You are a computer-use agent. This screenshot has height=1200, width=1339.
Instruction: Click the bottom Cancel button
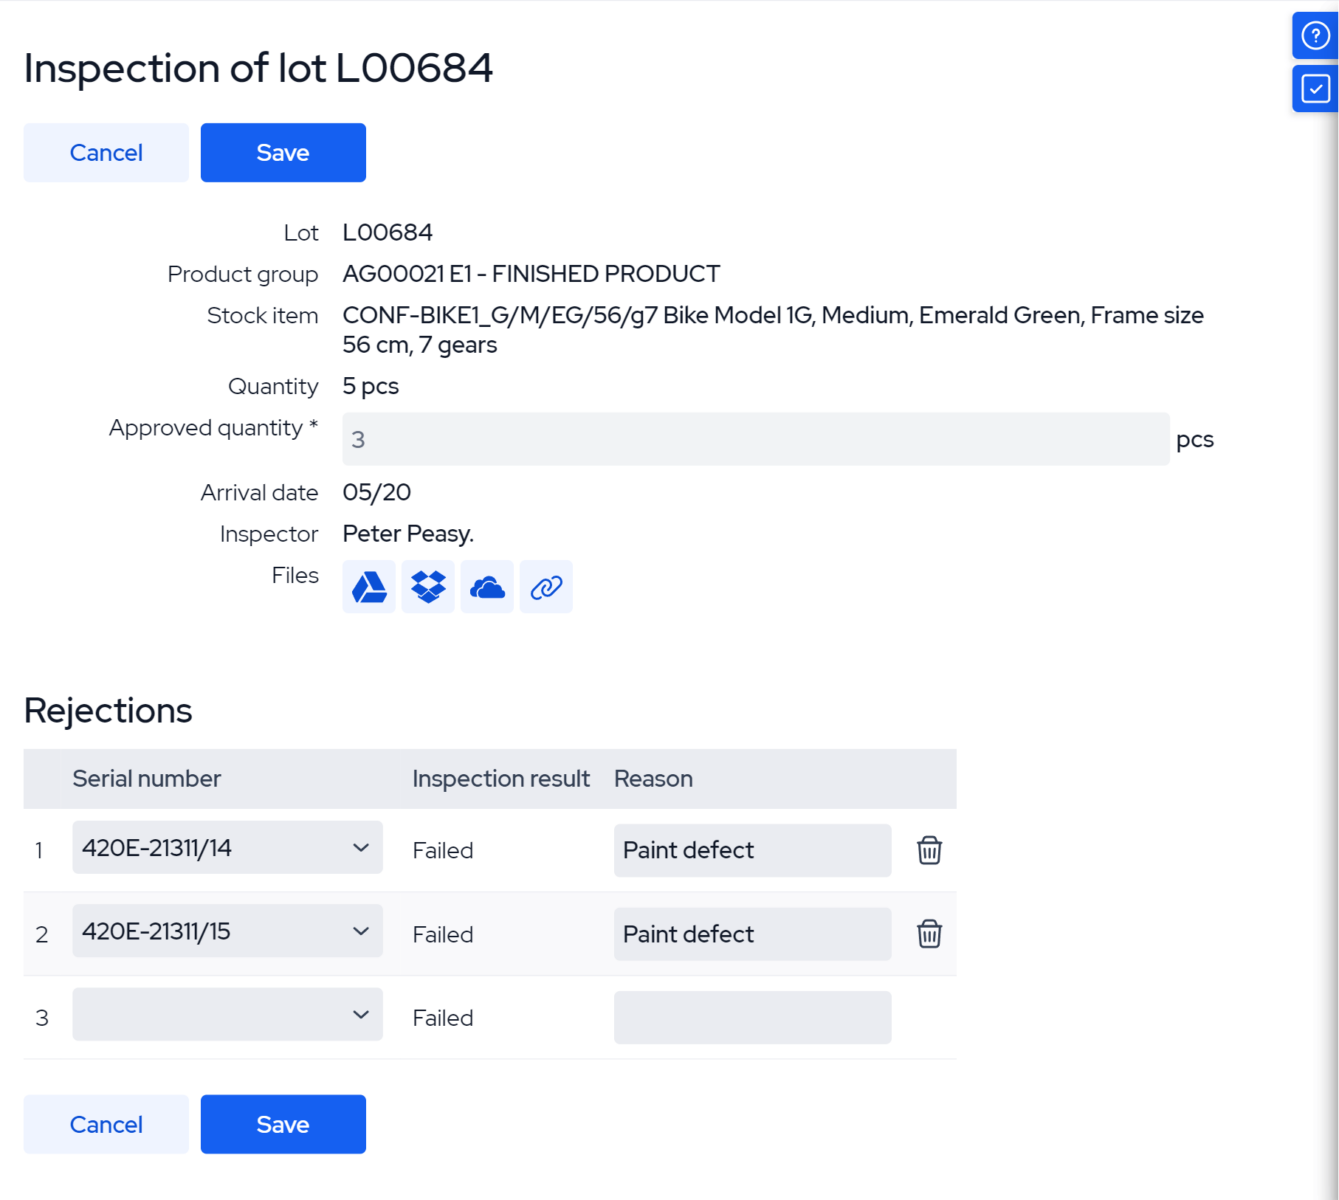106,1124
